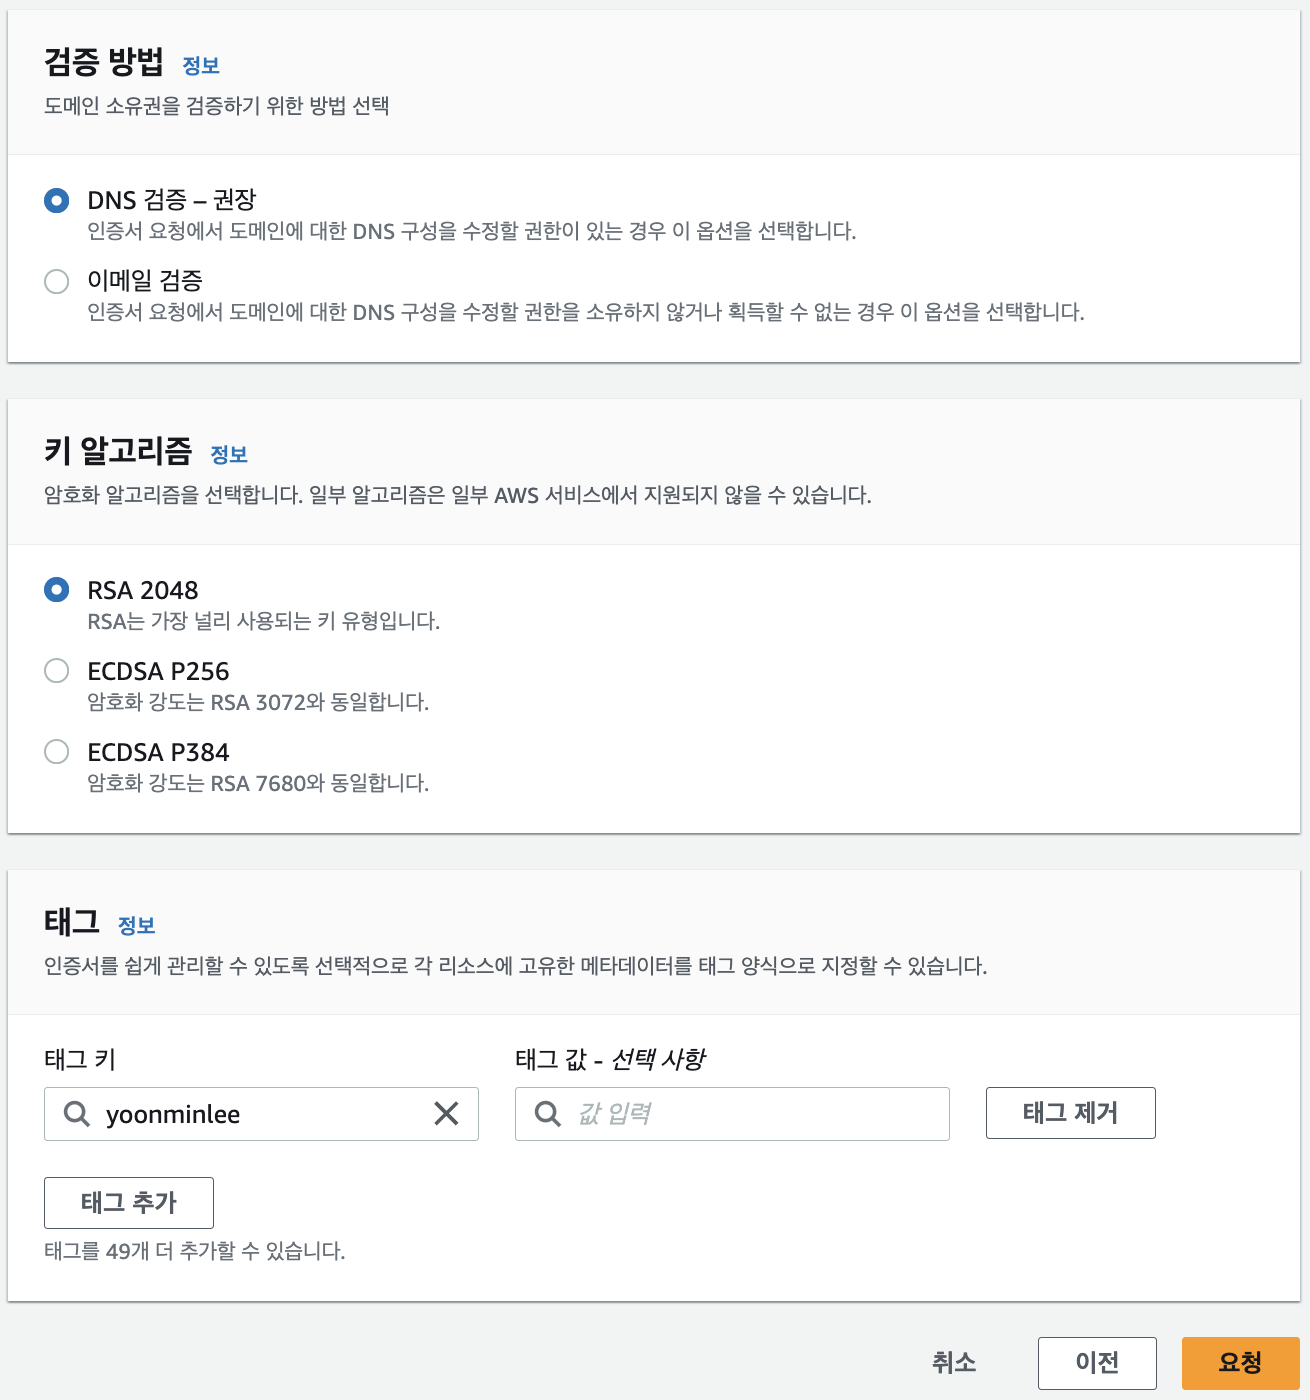
Task: Go back with the 이전 button
Action: pos(1097,1363)
